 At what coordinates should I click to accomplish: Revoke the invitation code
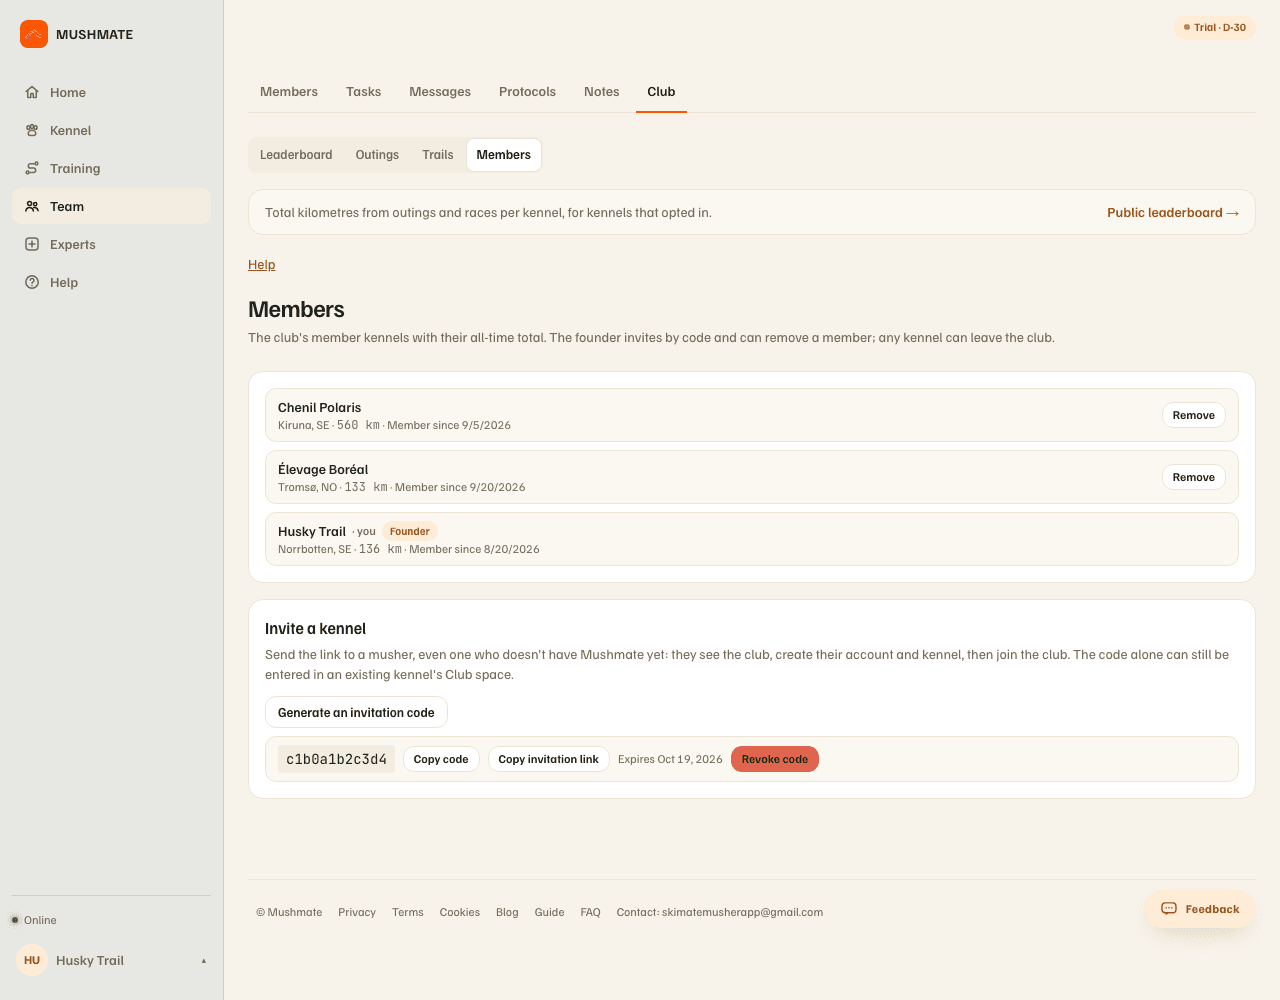pos(775,759)
